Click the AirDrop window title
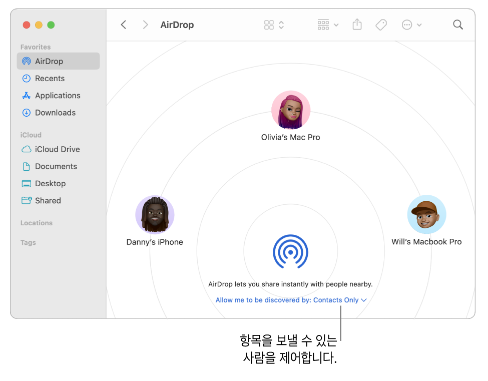Screen dimensions: 488x381 [177, 25]
